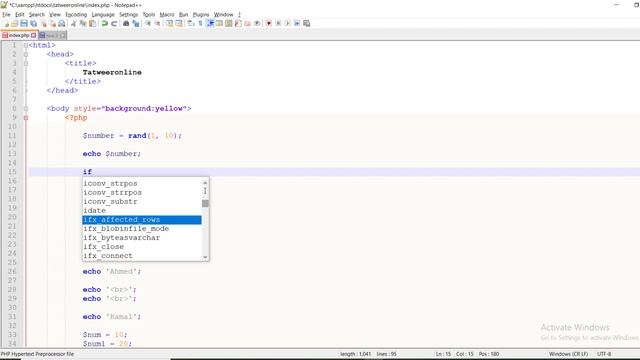Collapse the body fold on line 8
This screenshot has height=360, width=640.
click(26, 109)
